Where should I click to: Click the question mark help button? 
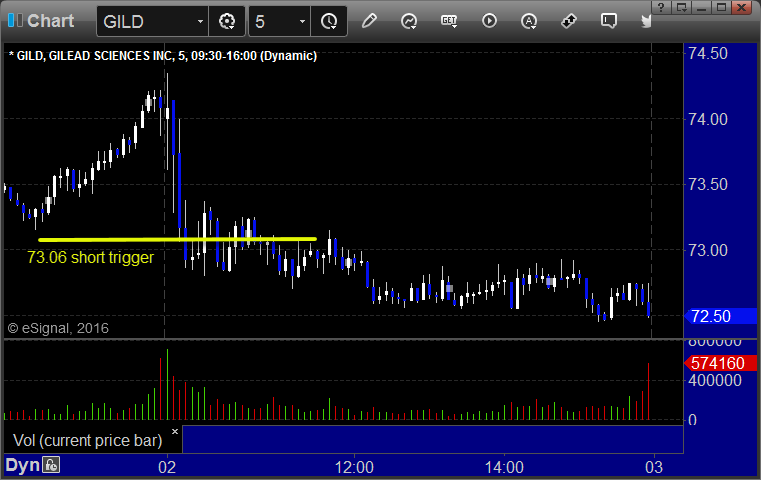661,7
